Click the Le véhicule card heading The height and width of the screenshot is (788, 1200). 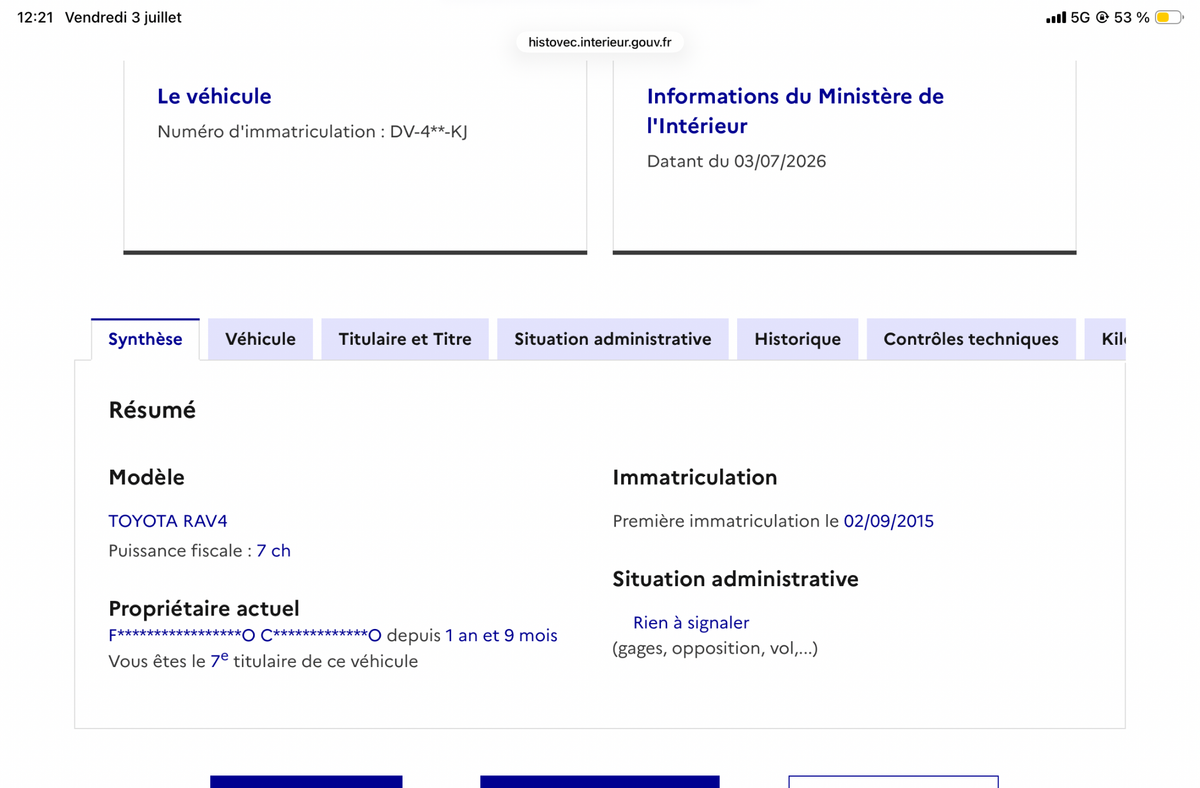(x=214, y=96)
